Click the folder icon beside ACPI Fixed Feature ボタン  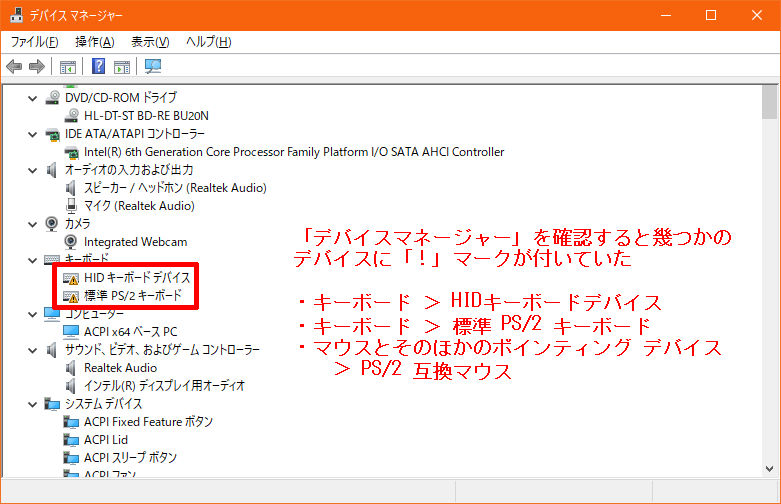pyautogui.click(x=71, y=422)
